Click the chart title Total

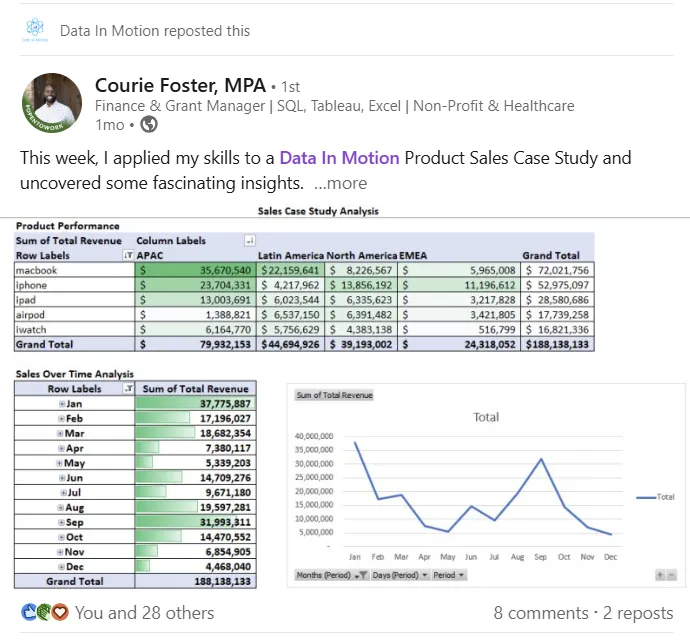(486, 417)
